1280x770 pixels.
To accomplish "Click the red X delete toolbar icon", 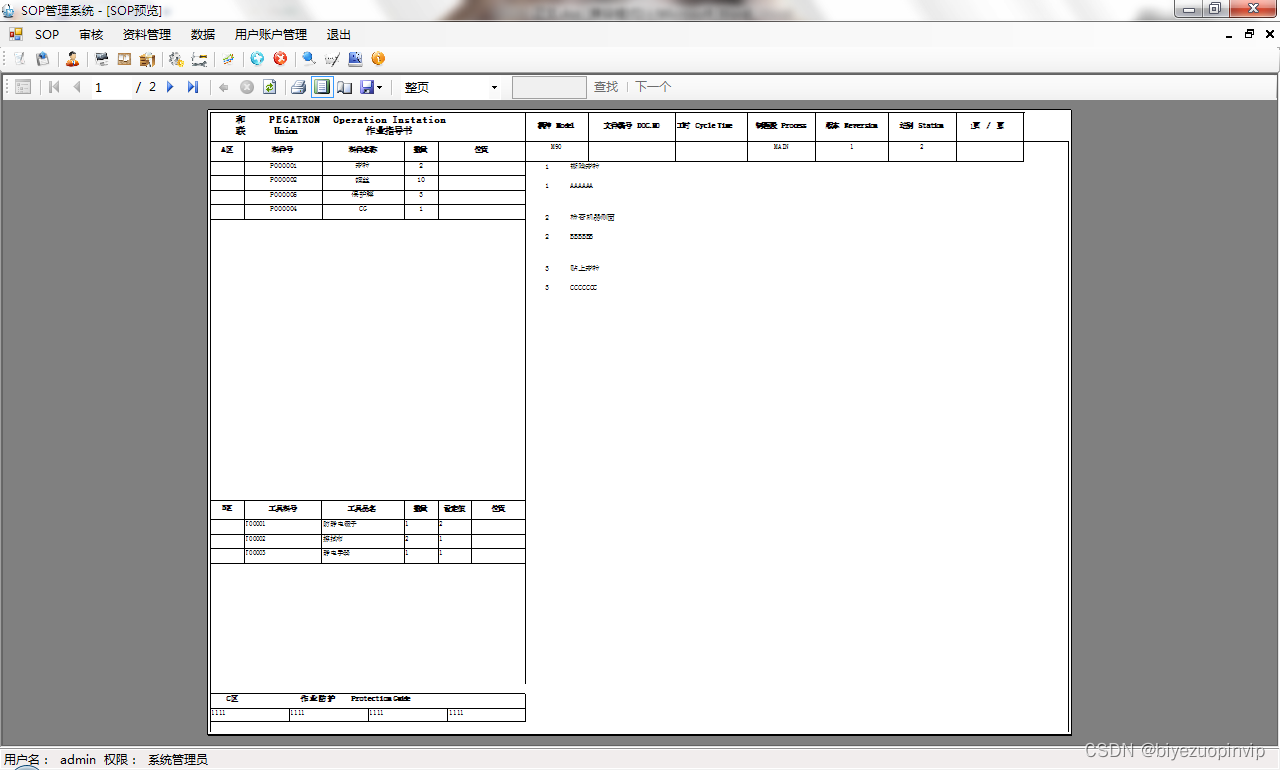I will [280, 59].
